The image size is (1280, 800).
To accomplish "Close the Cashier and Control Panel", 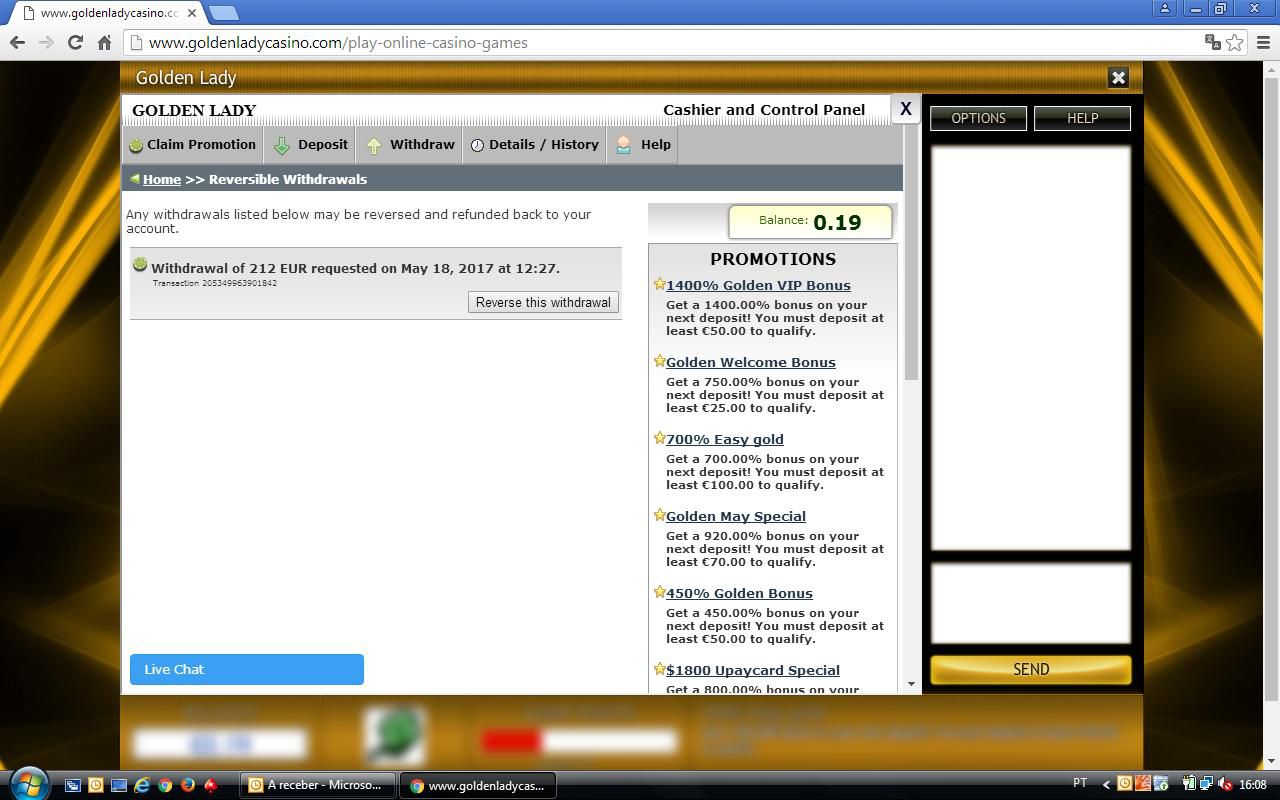I will 905,108.
